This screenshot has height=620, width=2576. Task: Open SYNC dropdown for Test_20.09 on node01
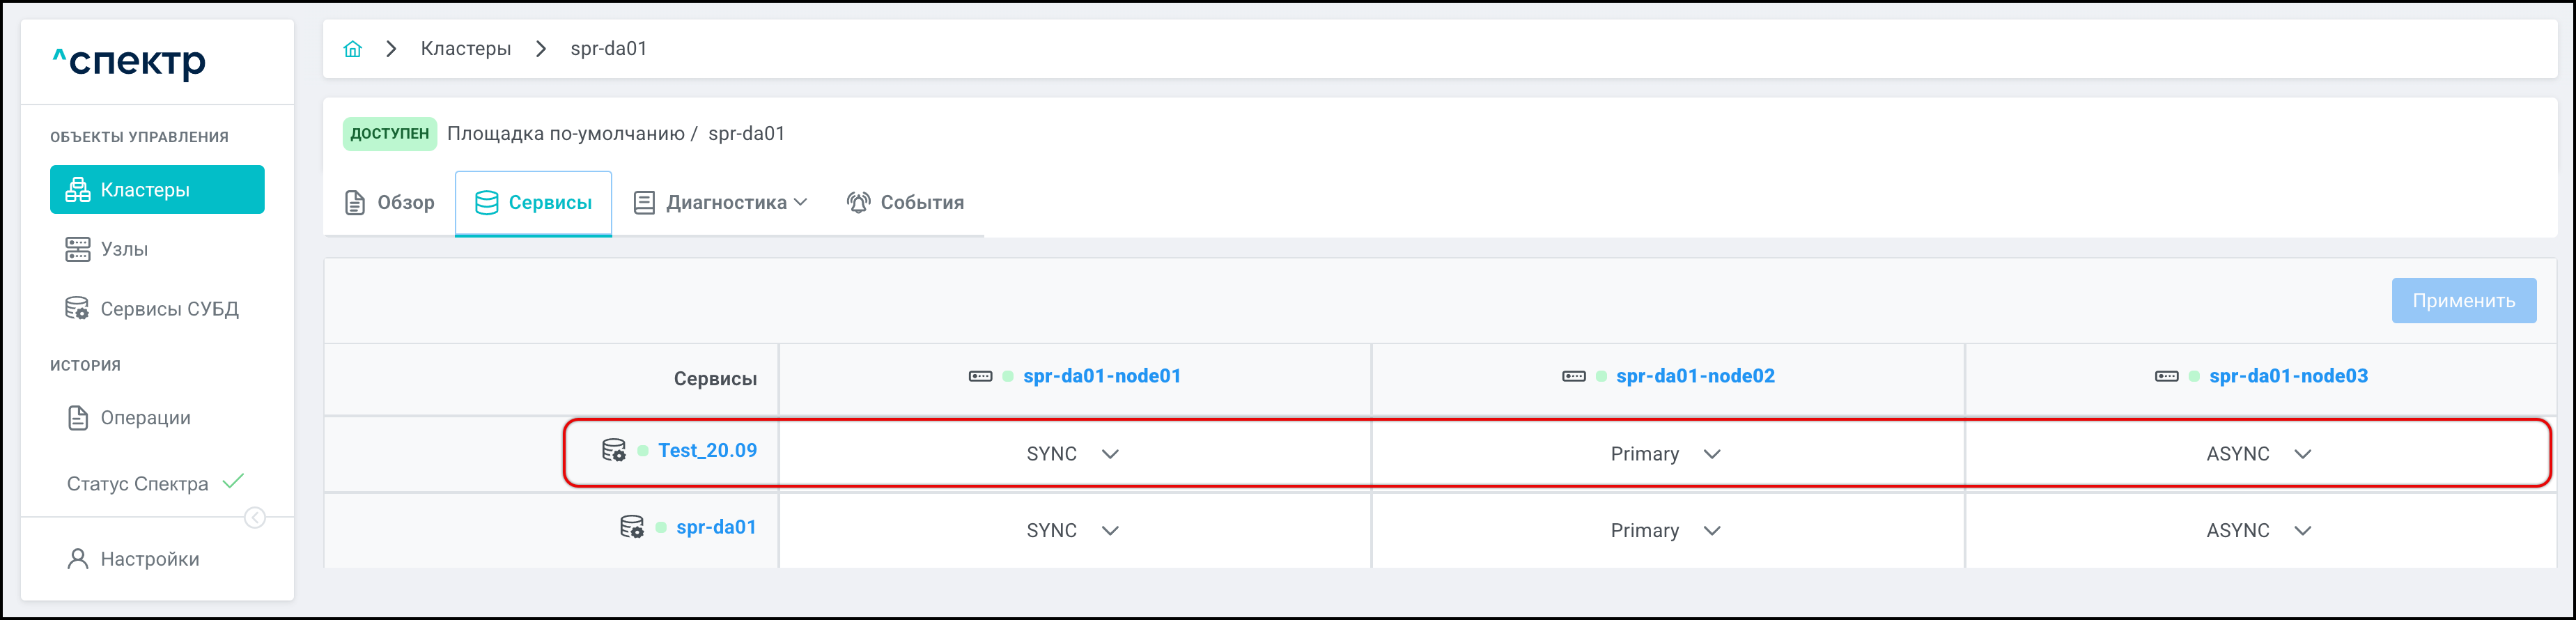[1072, 454]
